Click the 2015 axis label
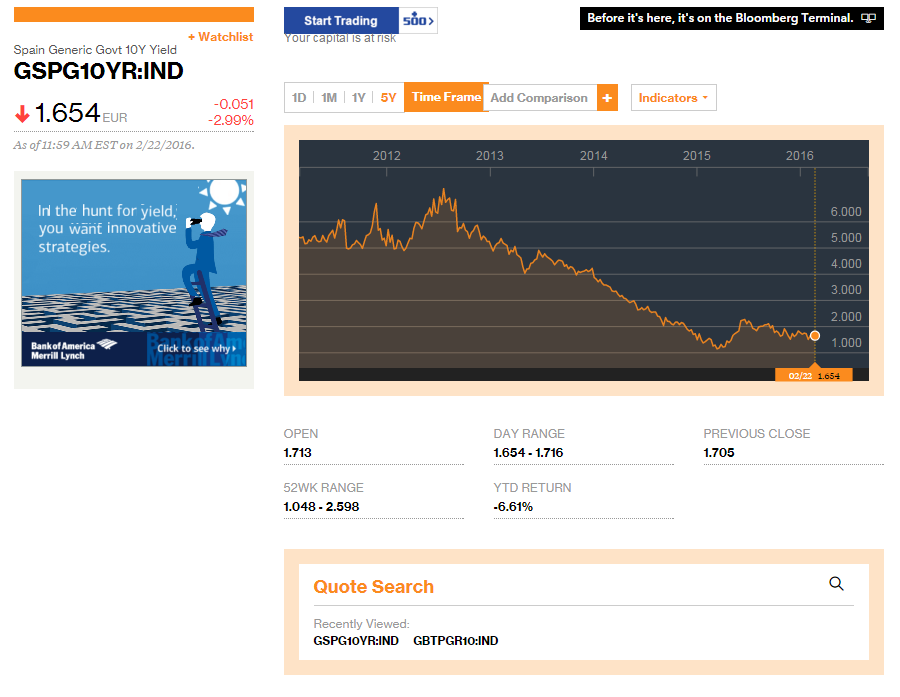The width and height of the screenshot is (900, 697). (696, 156)
